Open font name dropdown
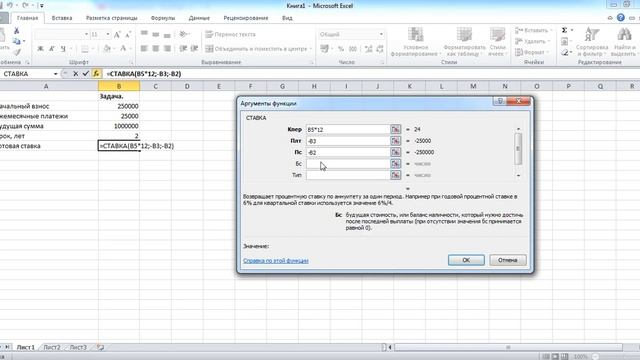 (86, 35)
